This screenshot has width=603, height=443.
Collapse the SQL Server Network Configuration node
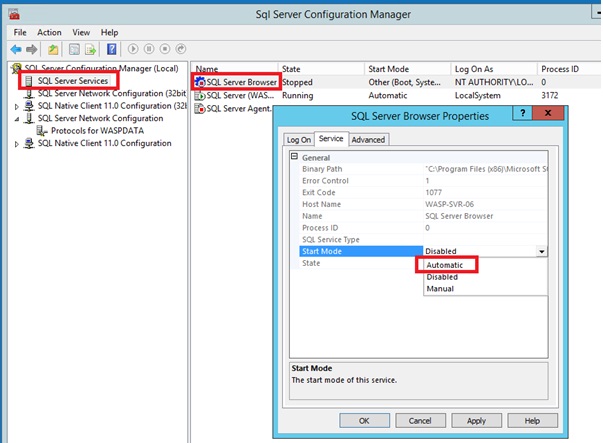point(16,118)
